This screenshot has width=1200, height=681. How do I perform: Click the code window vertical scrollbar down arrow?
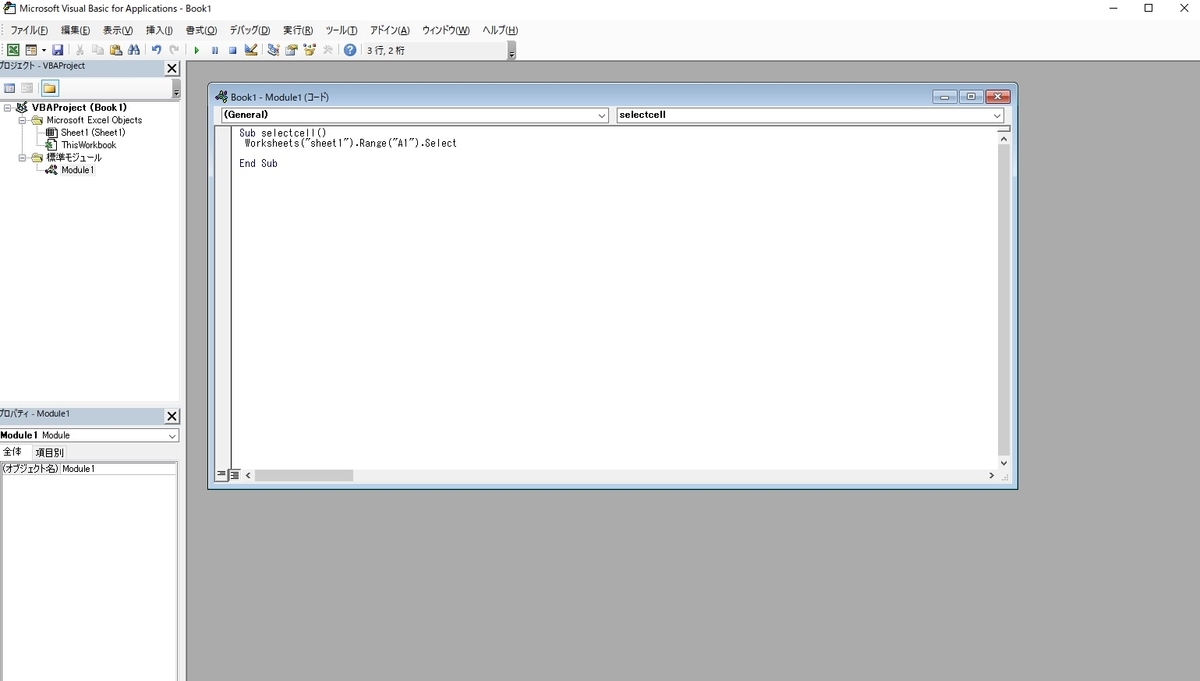tap(1004, 463)
